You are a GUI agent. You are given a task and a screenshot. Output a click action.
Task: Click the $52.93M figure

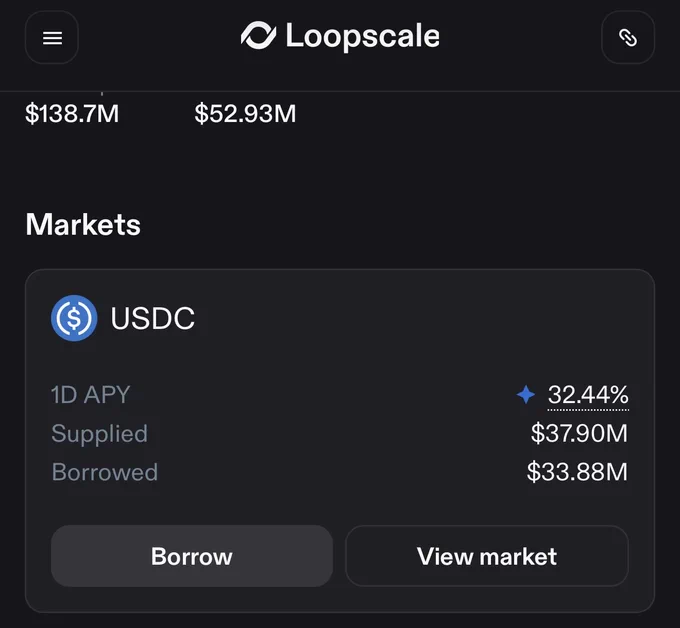point(245,114)
